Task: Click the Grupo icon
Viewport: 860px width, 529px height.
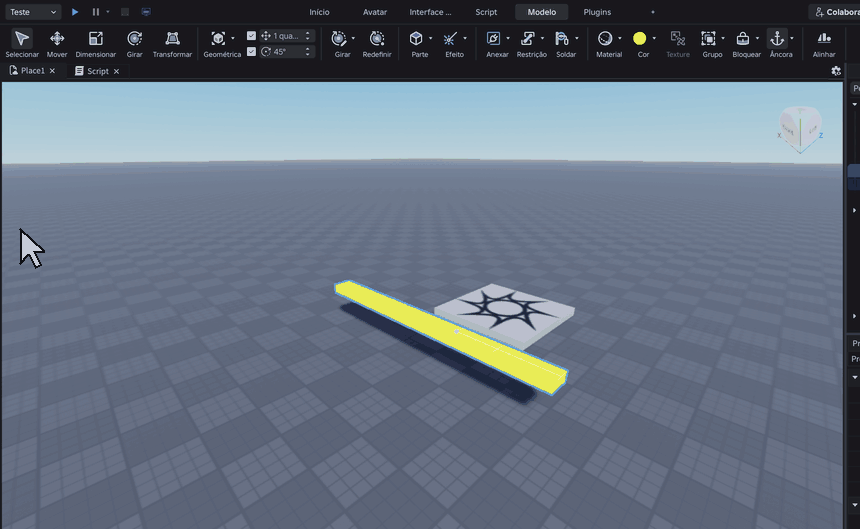Action: 708,38
